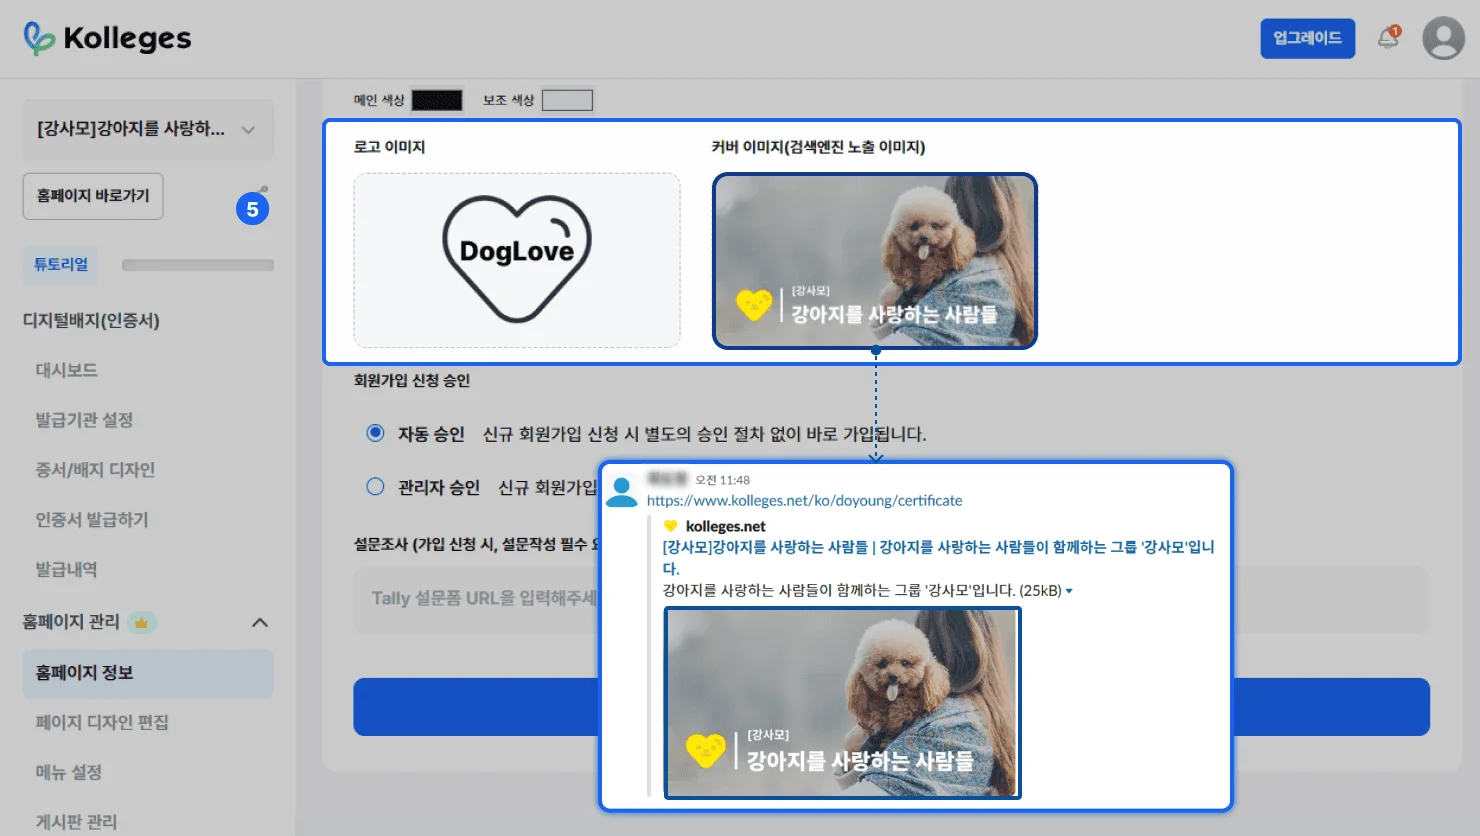
Task: Click the 업그레이드 button
Action: 1307,38
